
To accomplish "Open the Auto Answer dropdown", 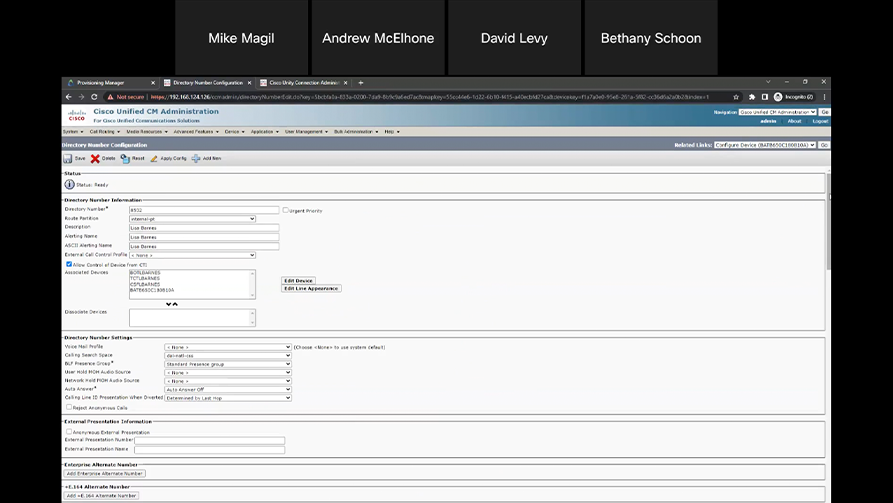I will (x=228, y=390).
